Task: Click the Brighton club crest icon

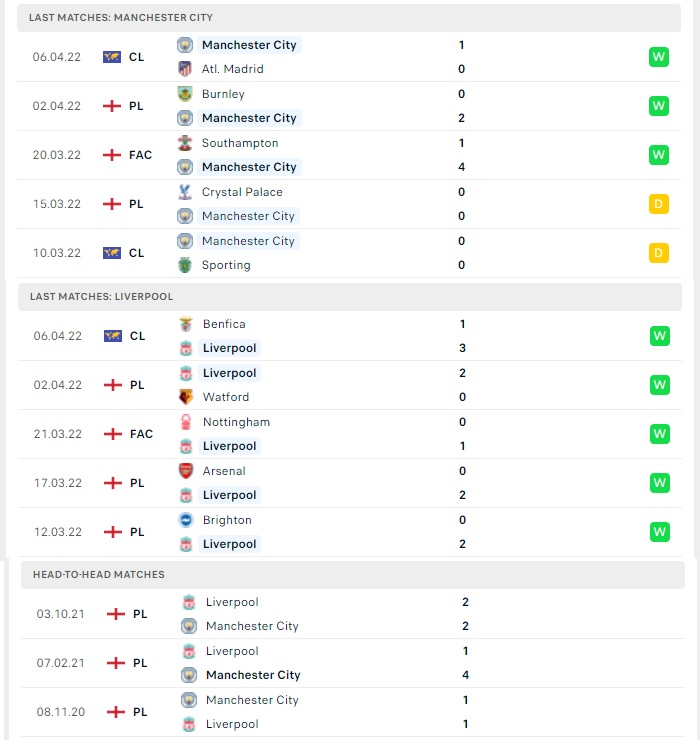Action: point(186,520)
